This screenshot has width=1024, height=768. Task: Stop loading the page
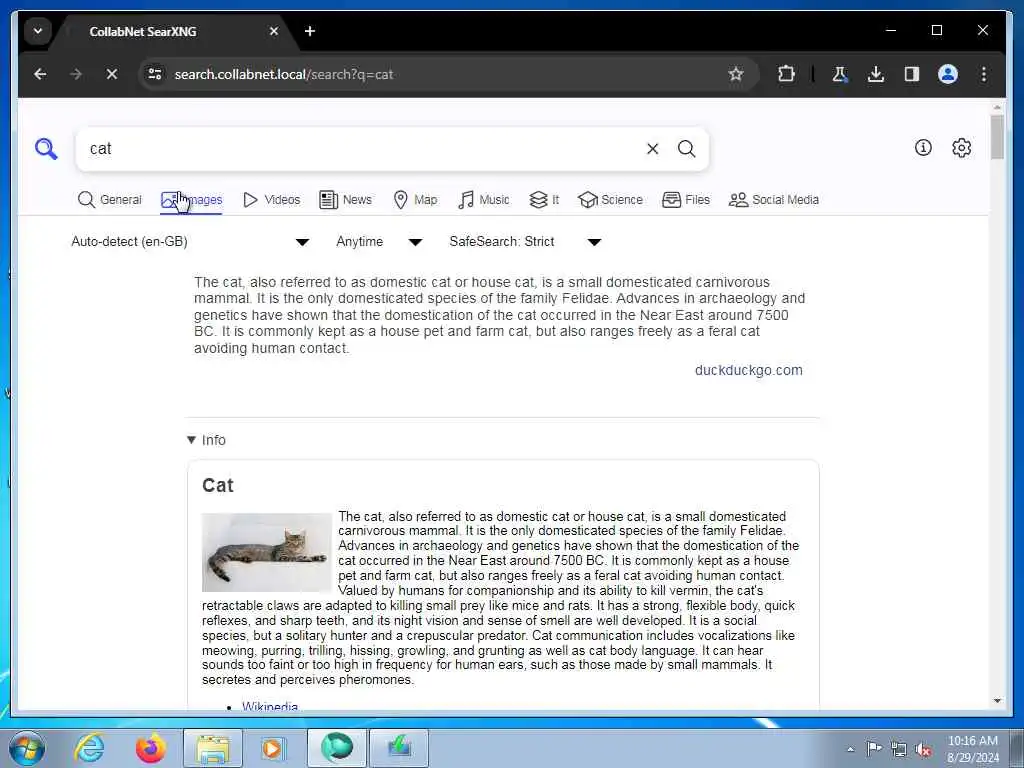(x=112, y=74)
